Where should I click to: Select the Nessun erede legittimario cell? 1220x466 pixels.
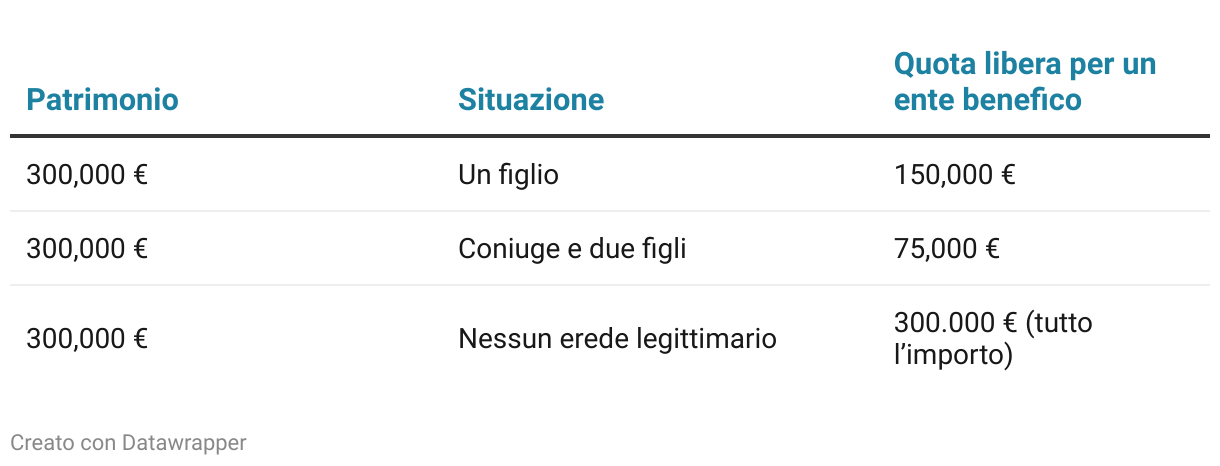[617, 339]
